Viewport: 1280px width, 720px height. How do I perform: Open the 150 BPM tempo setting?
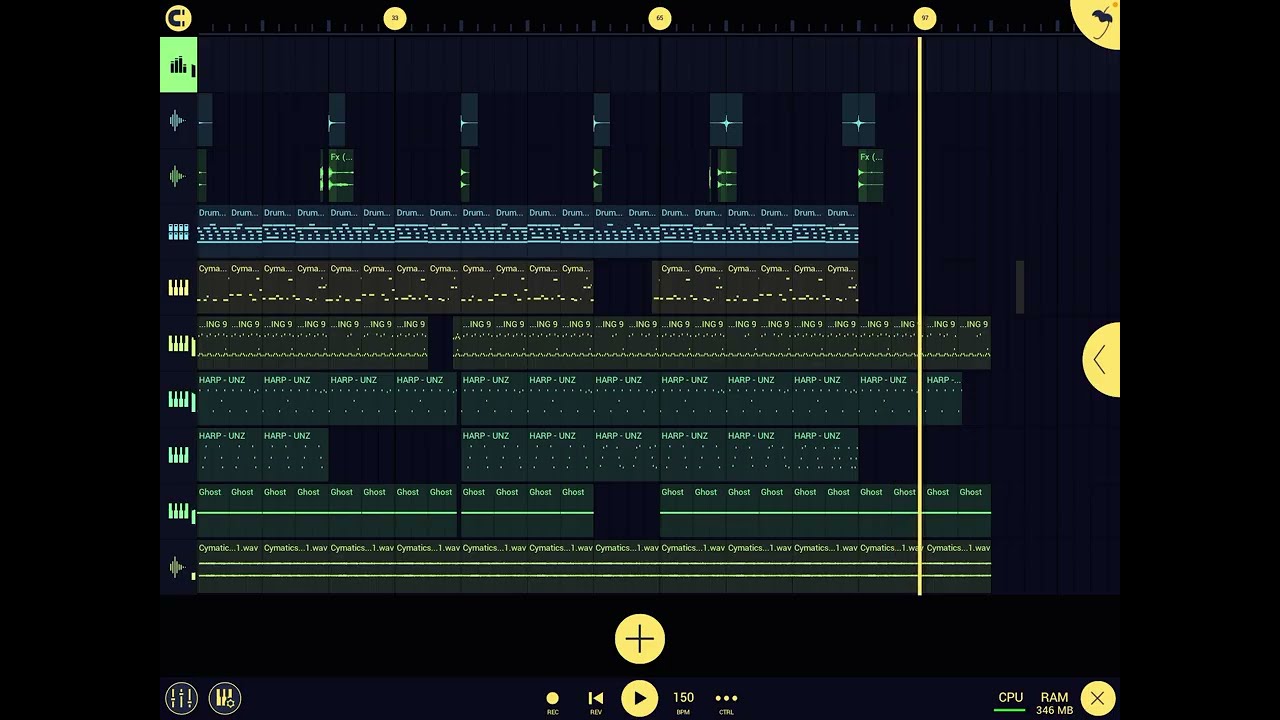click(x=683, y=701)
